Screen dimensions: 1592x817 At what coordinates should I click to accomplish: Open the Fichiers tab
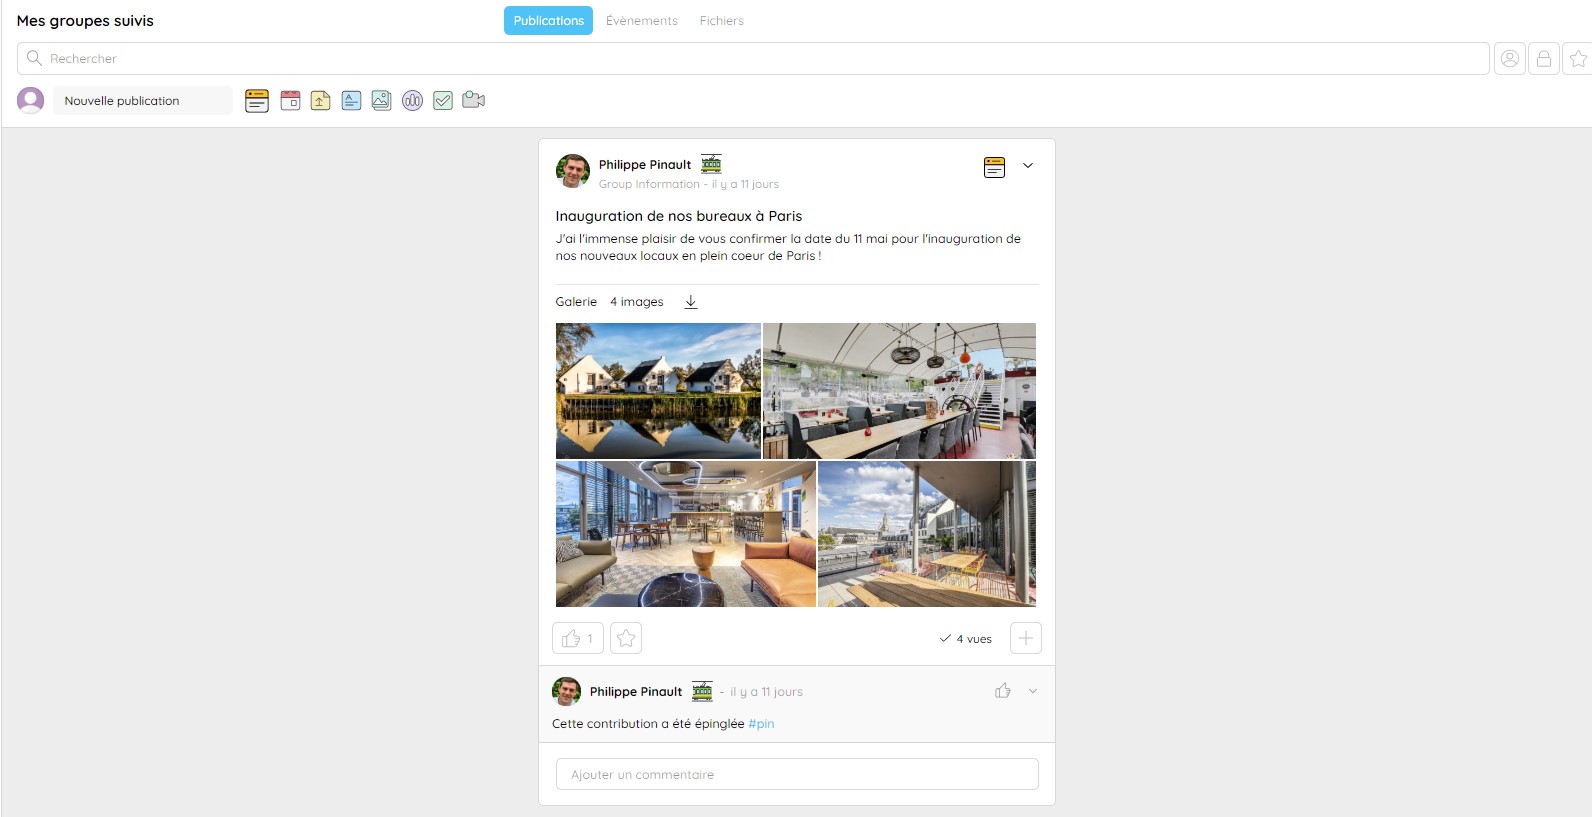722,20
